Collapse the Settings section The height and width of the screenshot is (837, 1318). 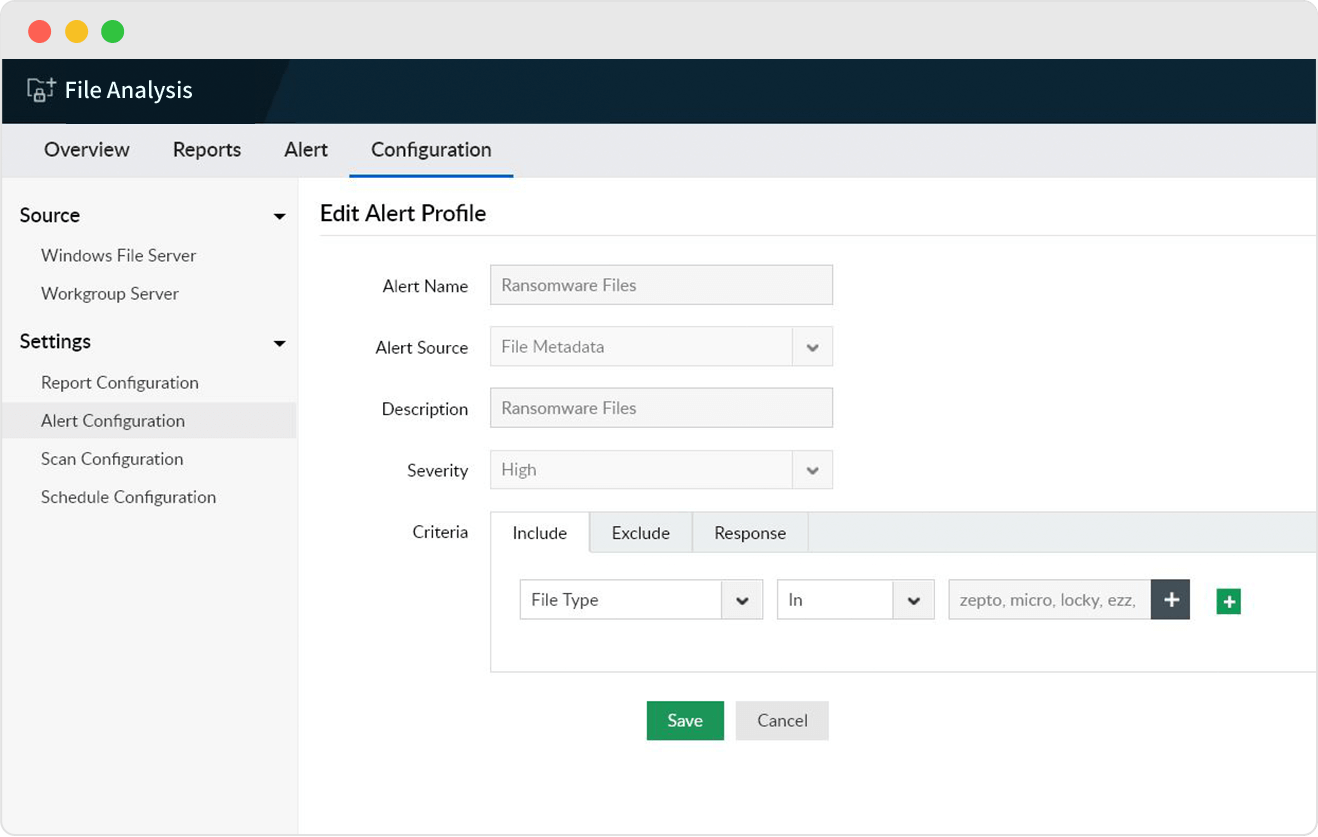pyautogui.click(x=280, y=342)
